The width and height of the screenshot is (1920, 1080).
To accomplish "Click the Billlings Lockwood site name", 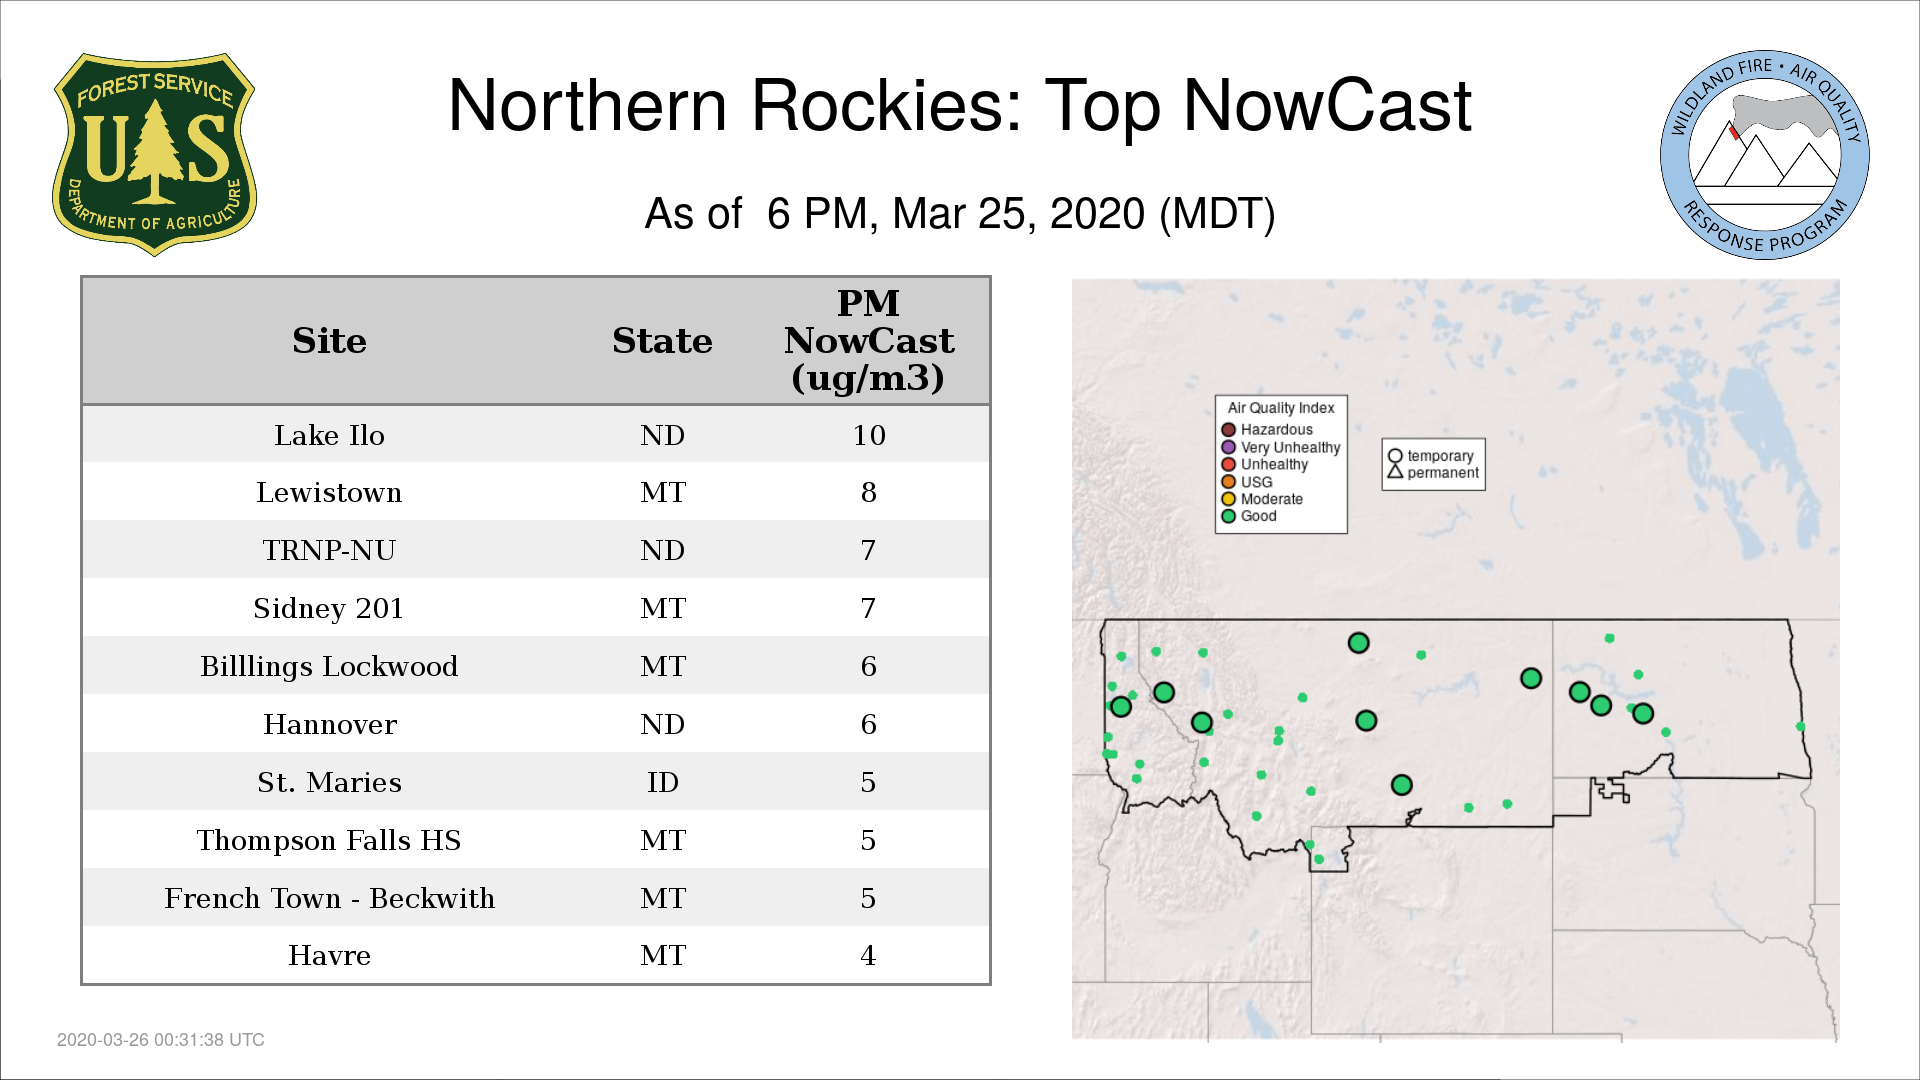I will (329, 666).
